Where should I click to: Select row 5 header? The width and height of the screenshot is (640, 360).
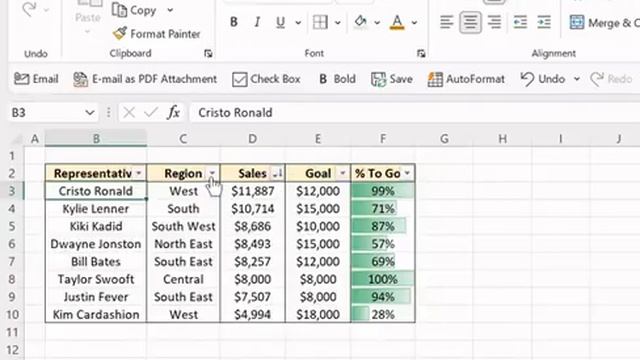(x=12, y=226)
